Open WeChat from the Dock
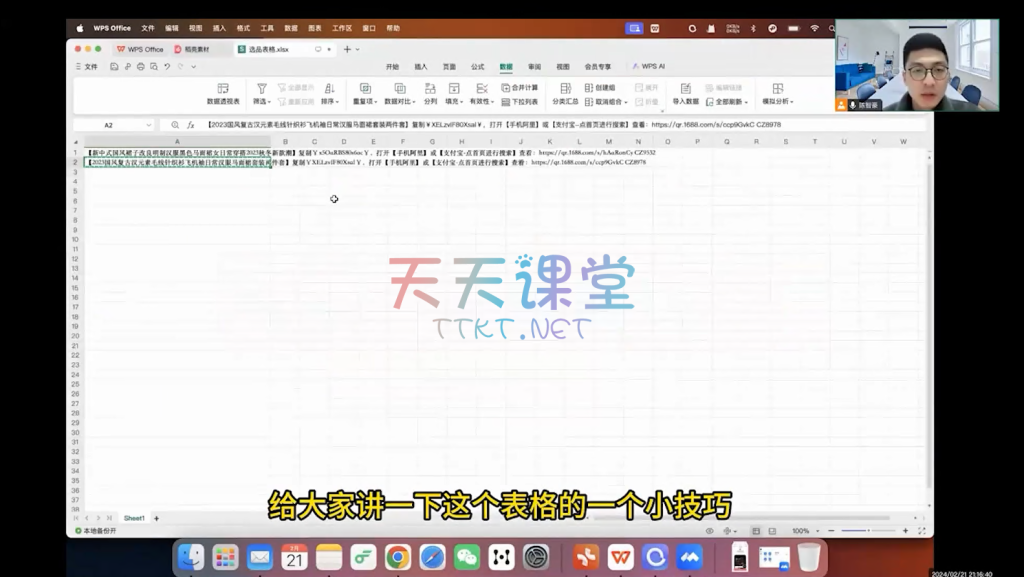Image resolution: width=1024 pixels, height=577 pixels. coord(467,557)
